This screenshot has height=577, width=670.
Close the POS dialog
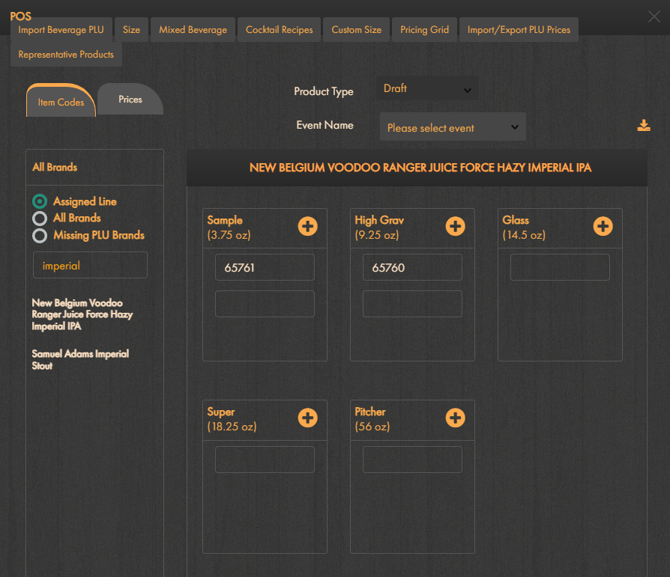[654, 17]
